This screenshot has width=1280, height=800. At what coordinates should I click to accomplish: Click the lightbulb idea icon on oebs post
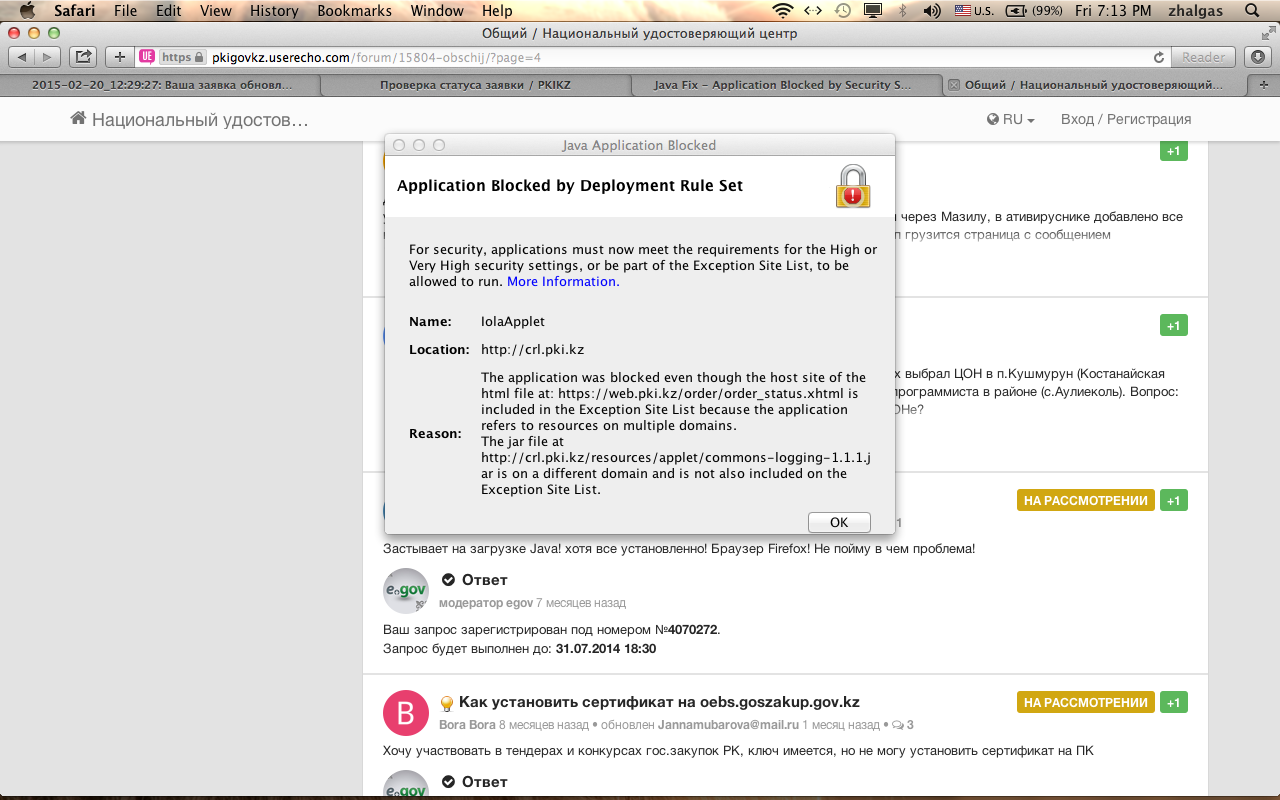(x=447, y=703)
